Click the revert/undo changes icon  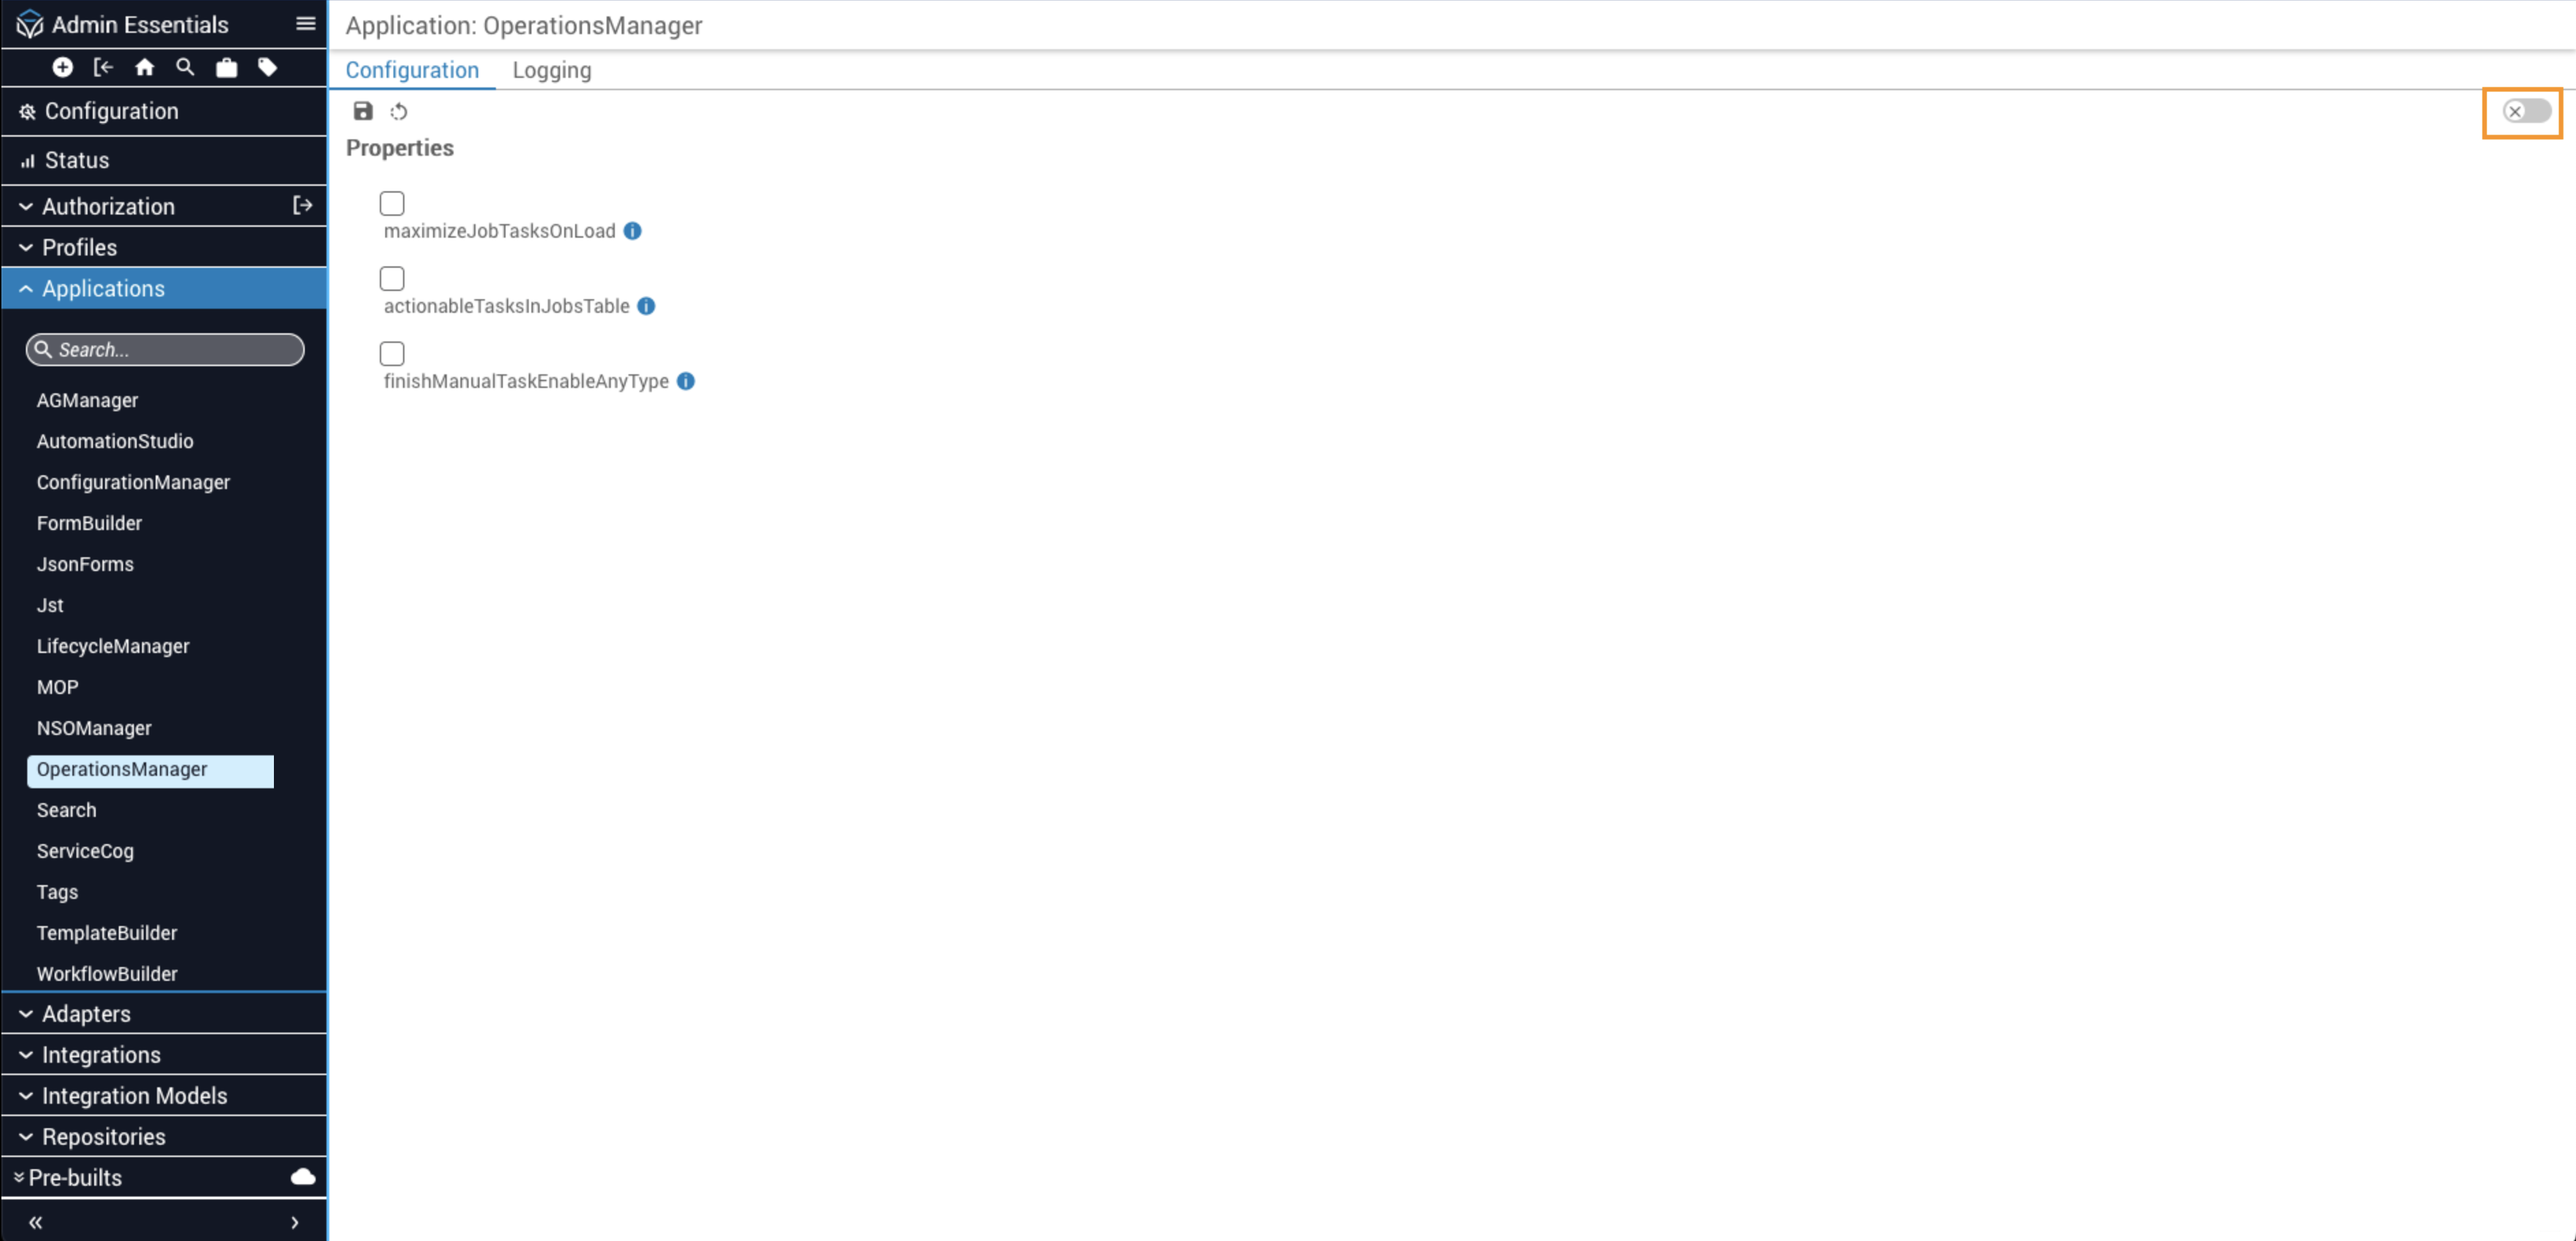tap(399, 111)
